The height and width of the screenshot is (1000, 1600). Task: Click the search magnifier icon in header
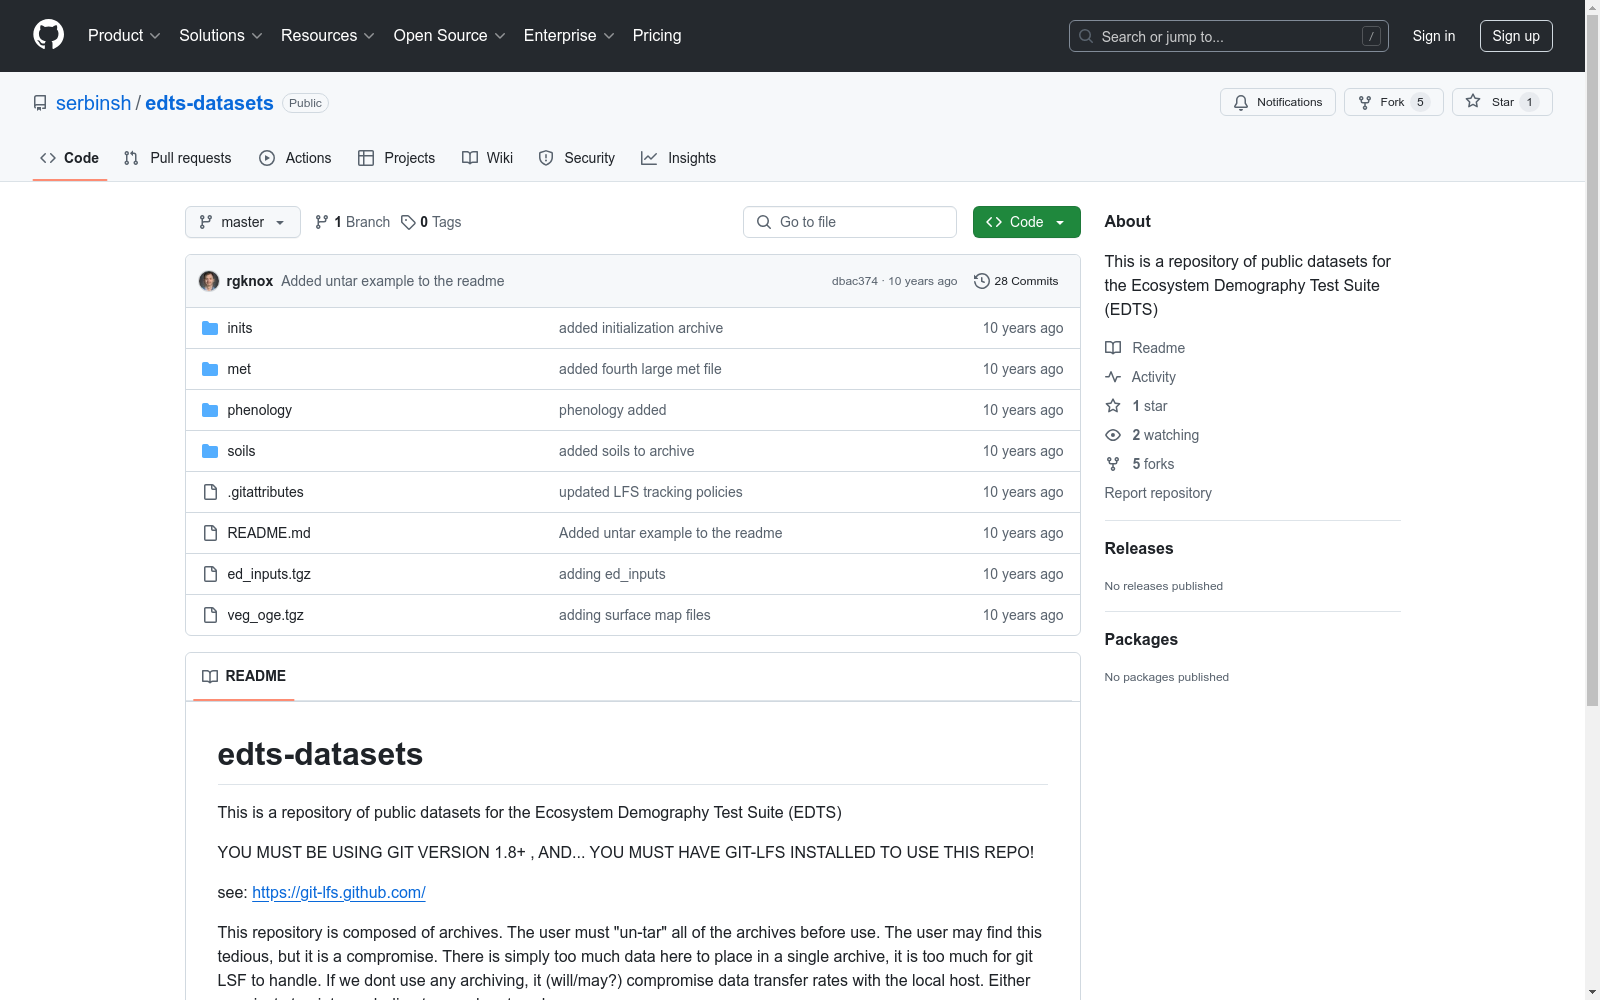point(1086,36)
